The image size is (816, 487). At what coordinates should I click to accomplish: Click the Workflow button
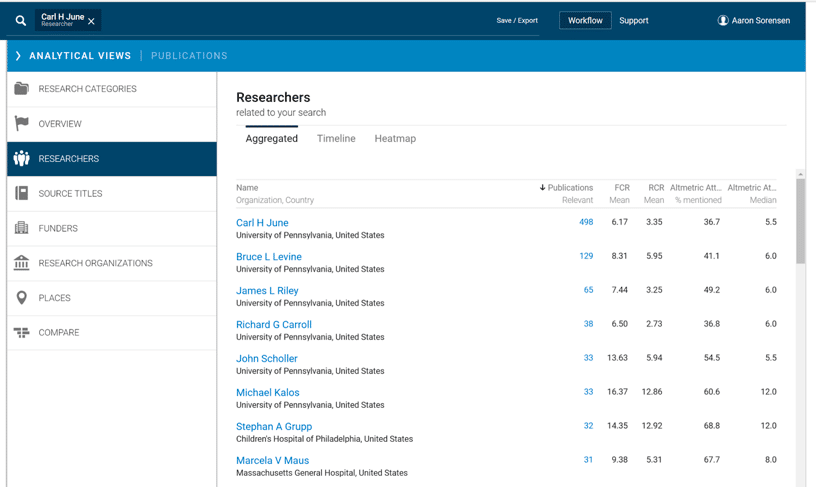[585, 20]
